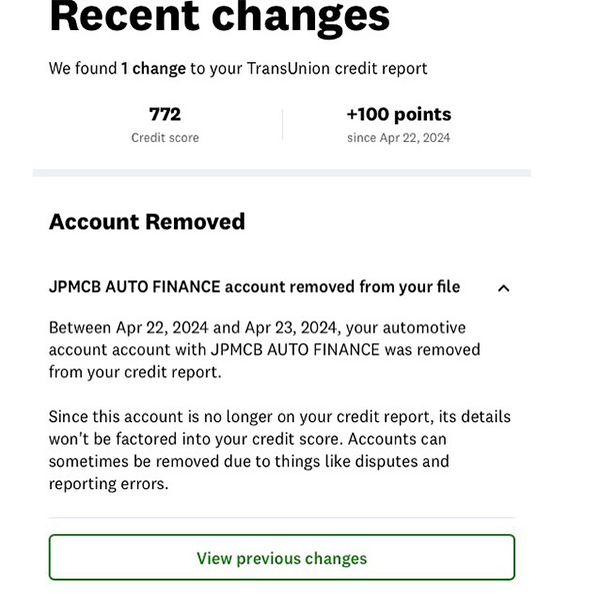Click the Credit score label
Viewport: 600px width, 600px height.
point(165,138)
